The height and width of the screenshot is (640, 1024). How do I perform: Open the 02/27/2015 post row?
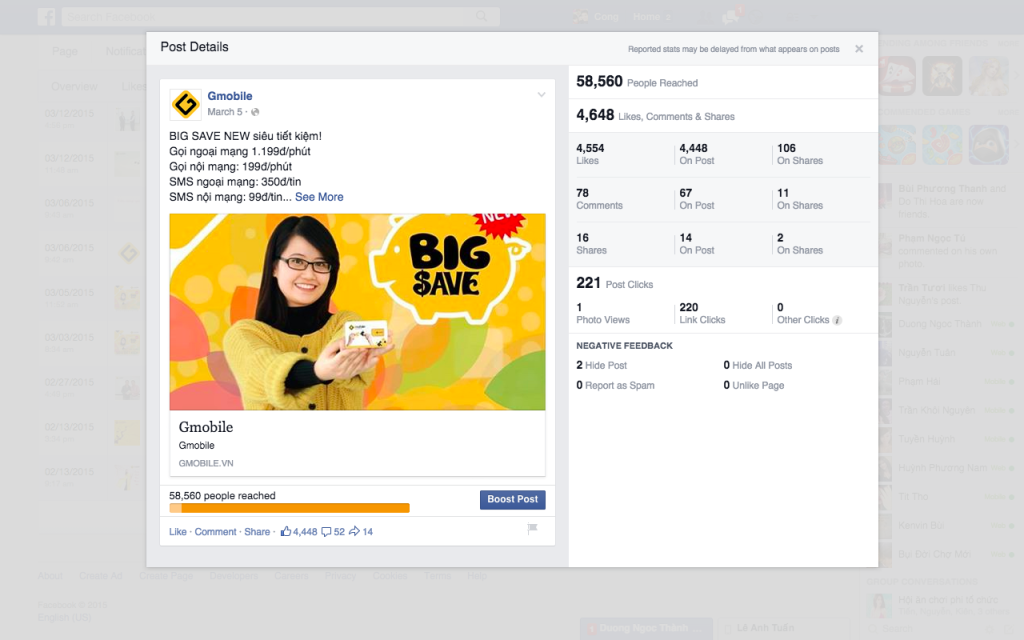(x=91, y=387)
